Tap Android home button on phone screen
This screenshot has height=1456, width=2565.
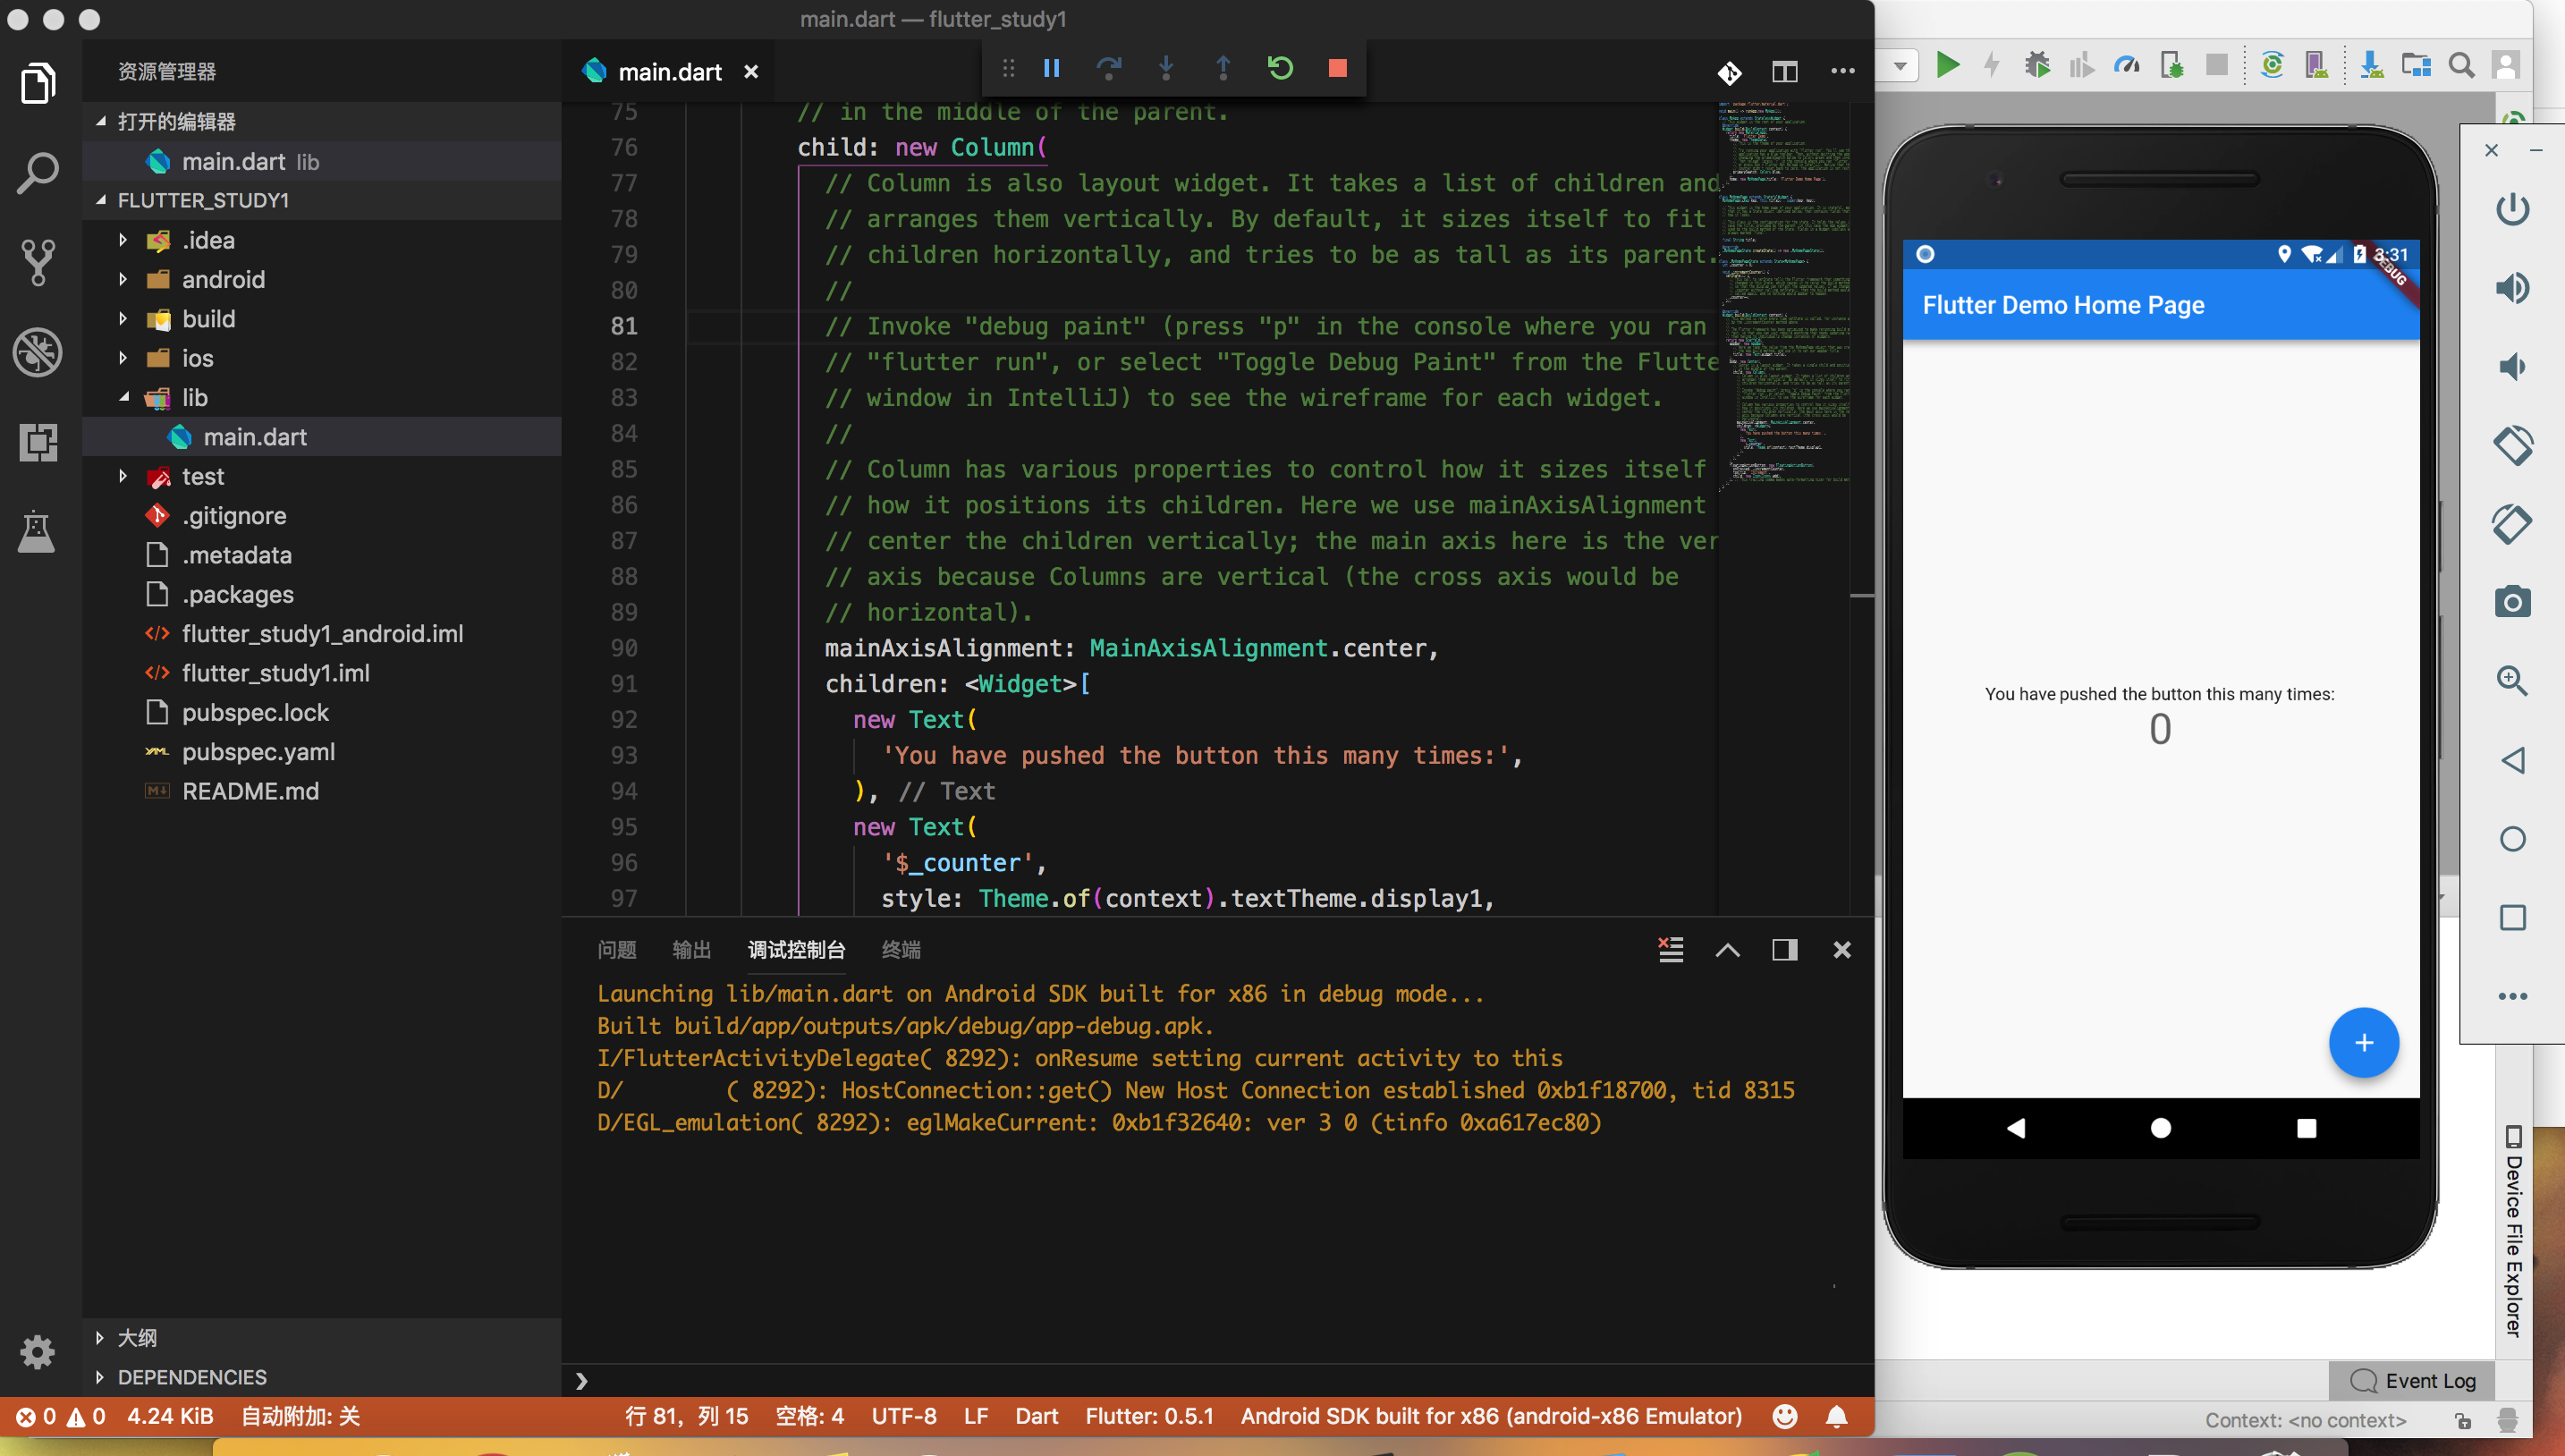(2161, 1128)
